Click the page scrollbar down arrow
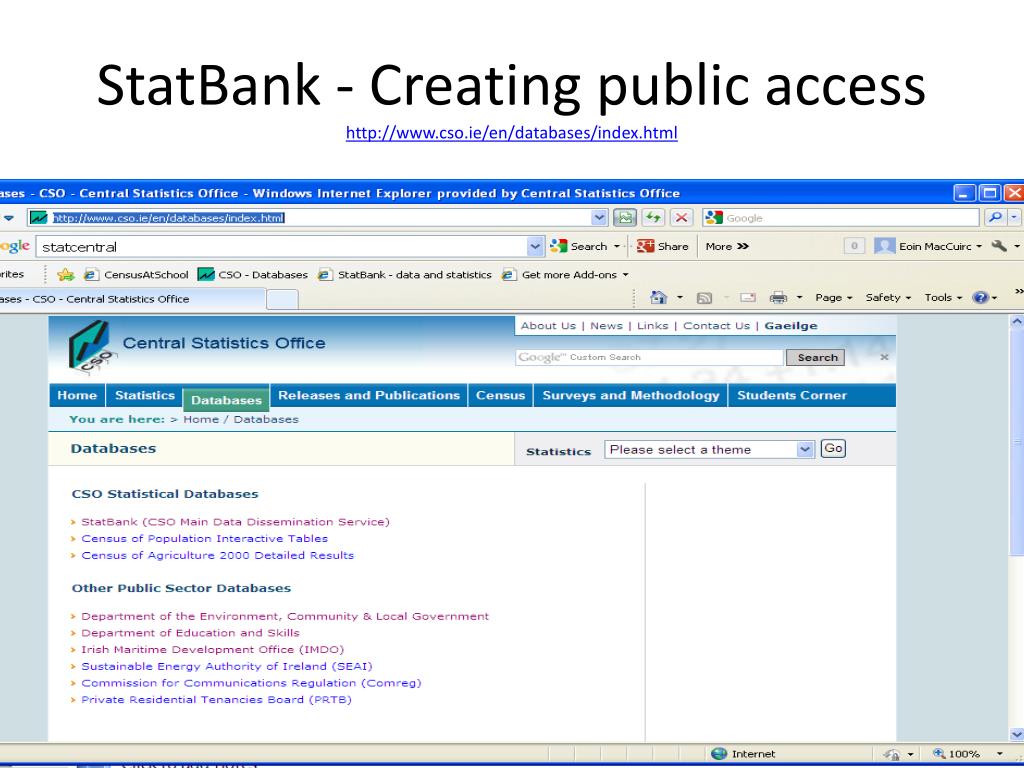Screen dimensions: 1024x768 point(1016,735)
